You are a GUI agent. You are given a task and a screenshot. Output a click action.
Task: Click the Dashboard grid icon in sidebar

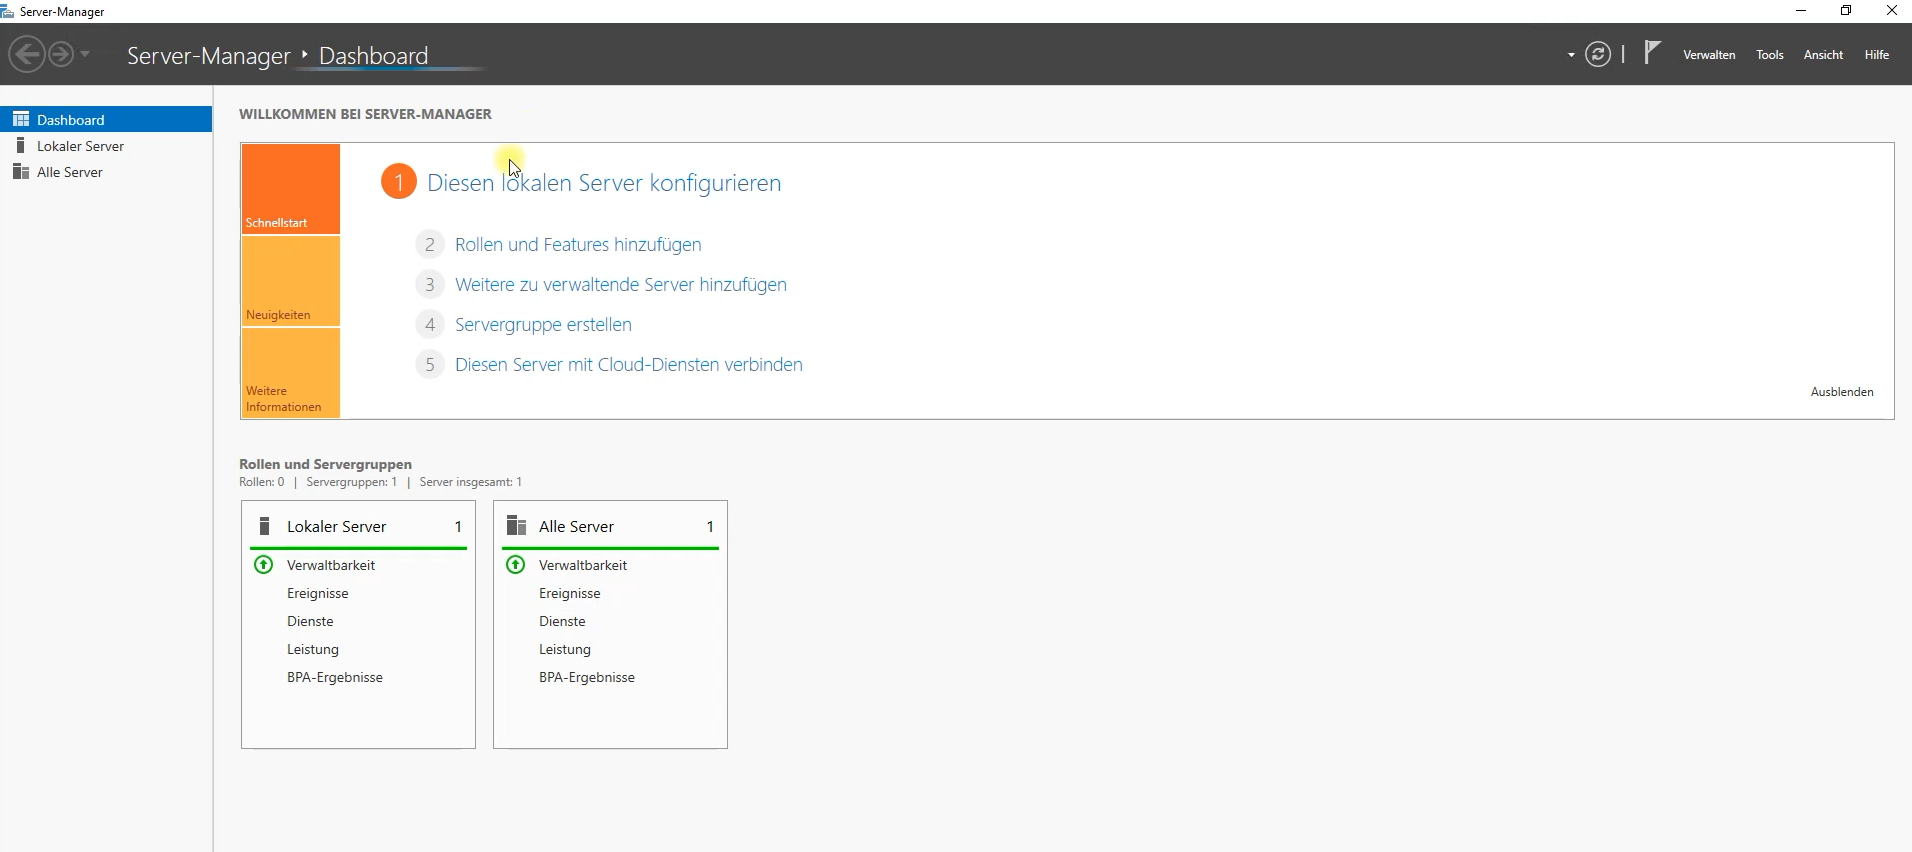(21, 119)
